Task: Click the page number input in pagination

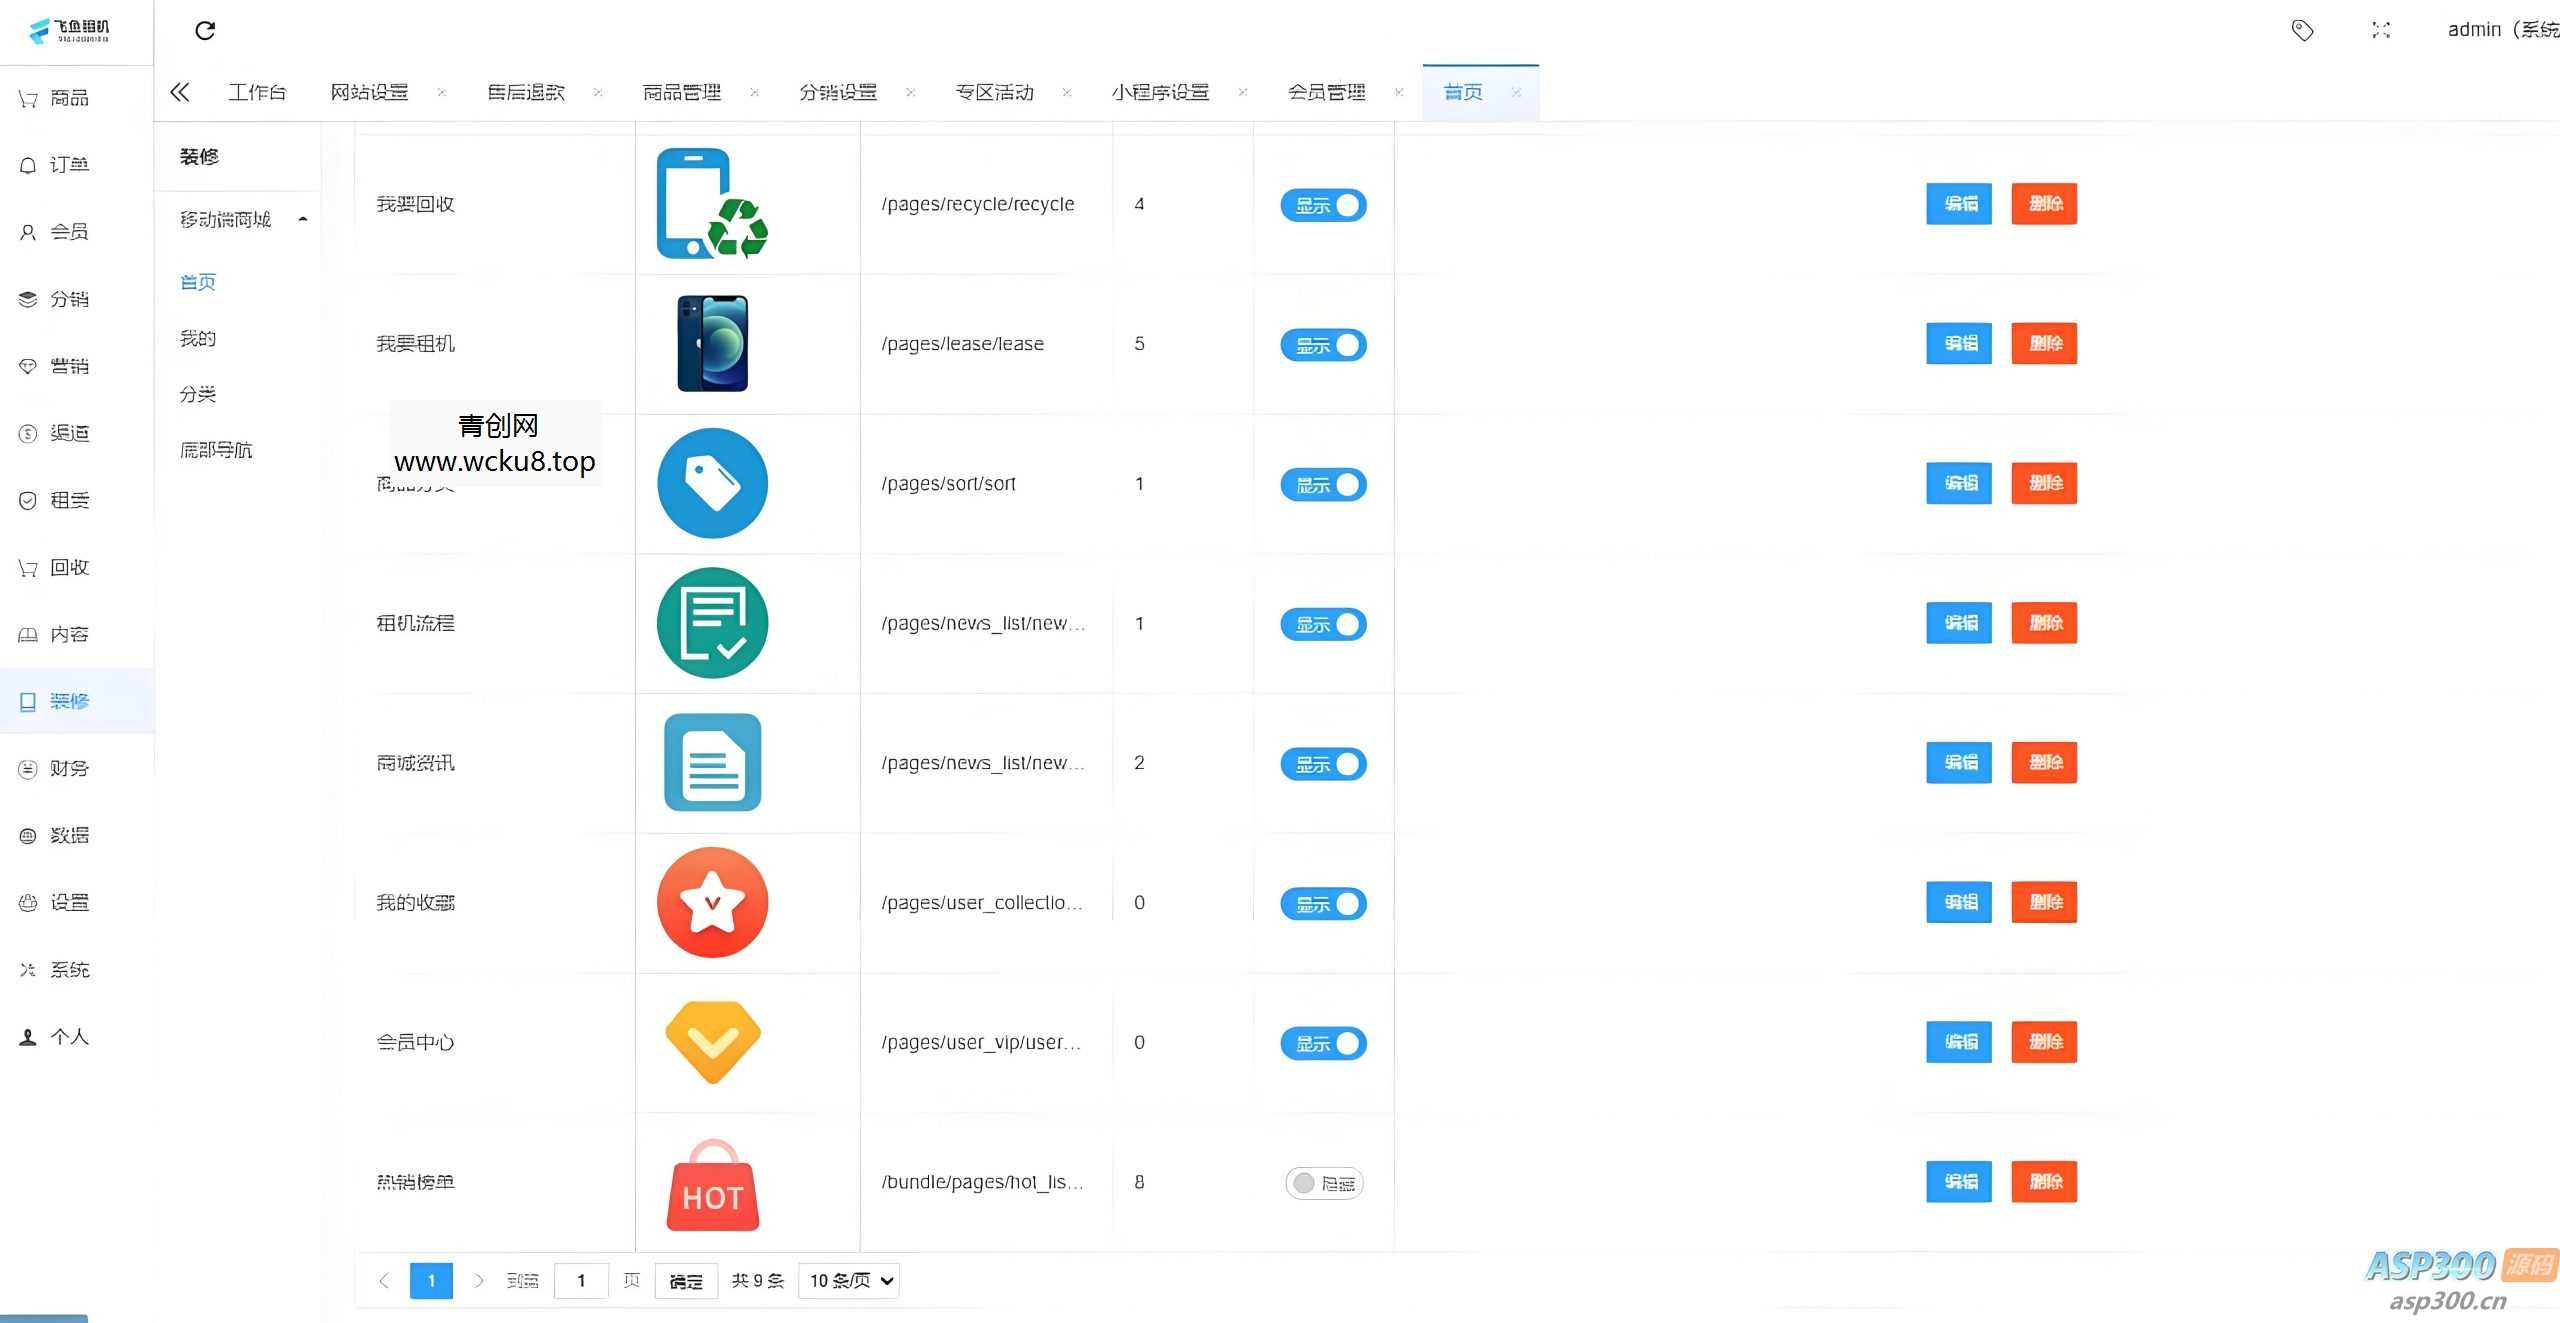Action: click(581, 1280)
